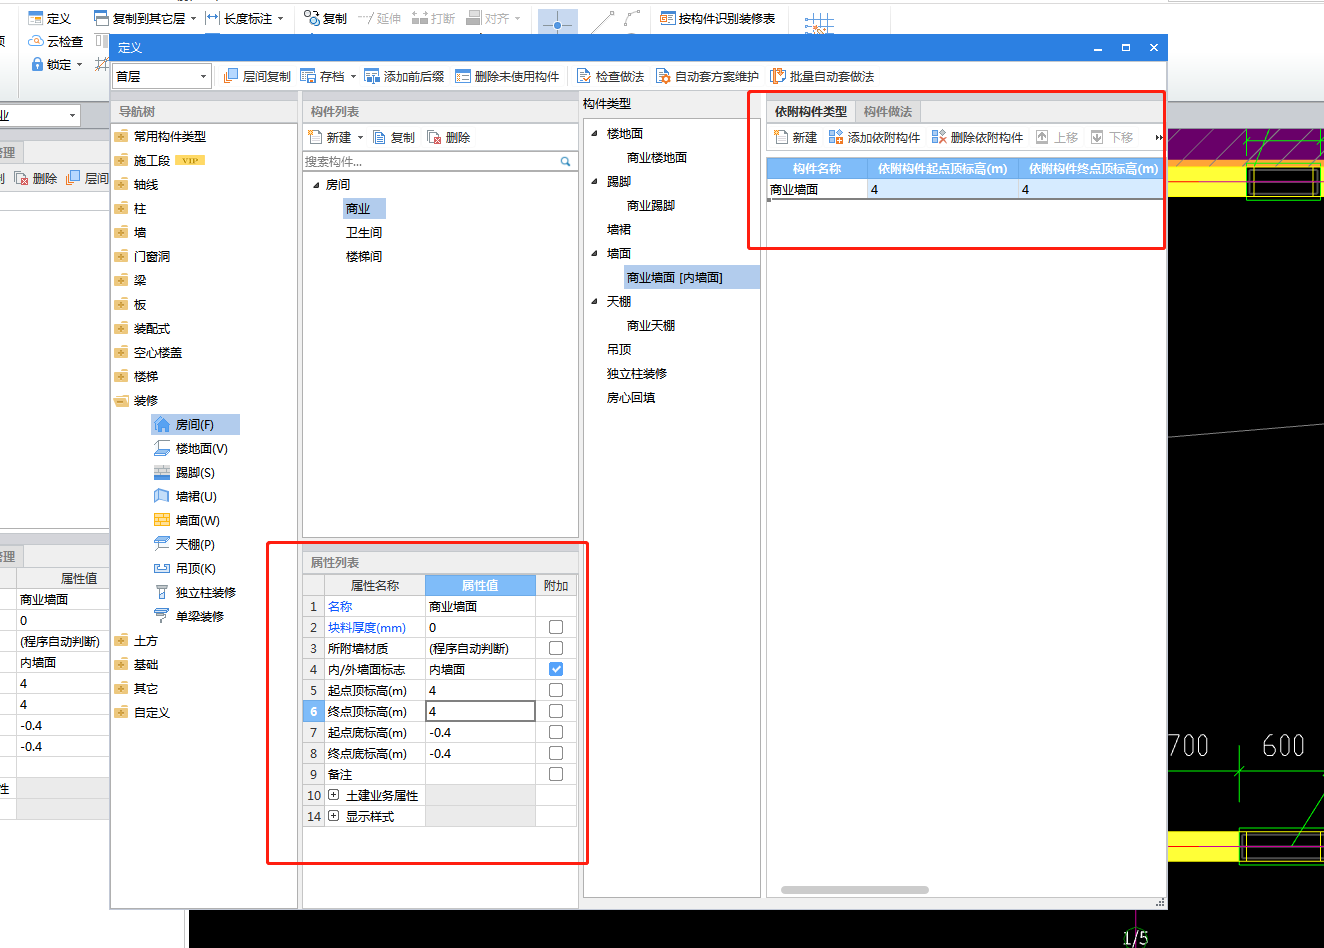The image size is (1324, 948).
Task: Click the 层间复制 toolbar icon
Action: [231, 76]
